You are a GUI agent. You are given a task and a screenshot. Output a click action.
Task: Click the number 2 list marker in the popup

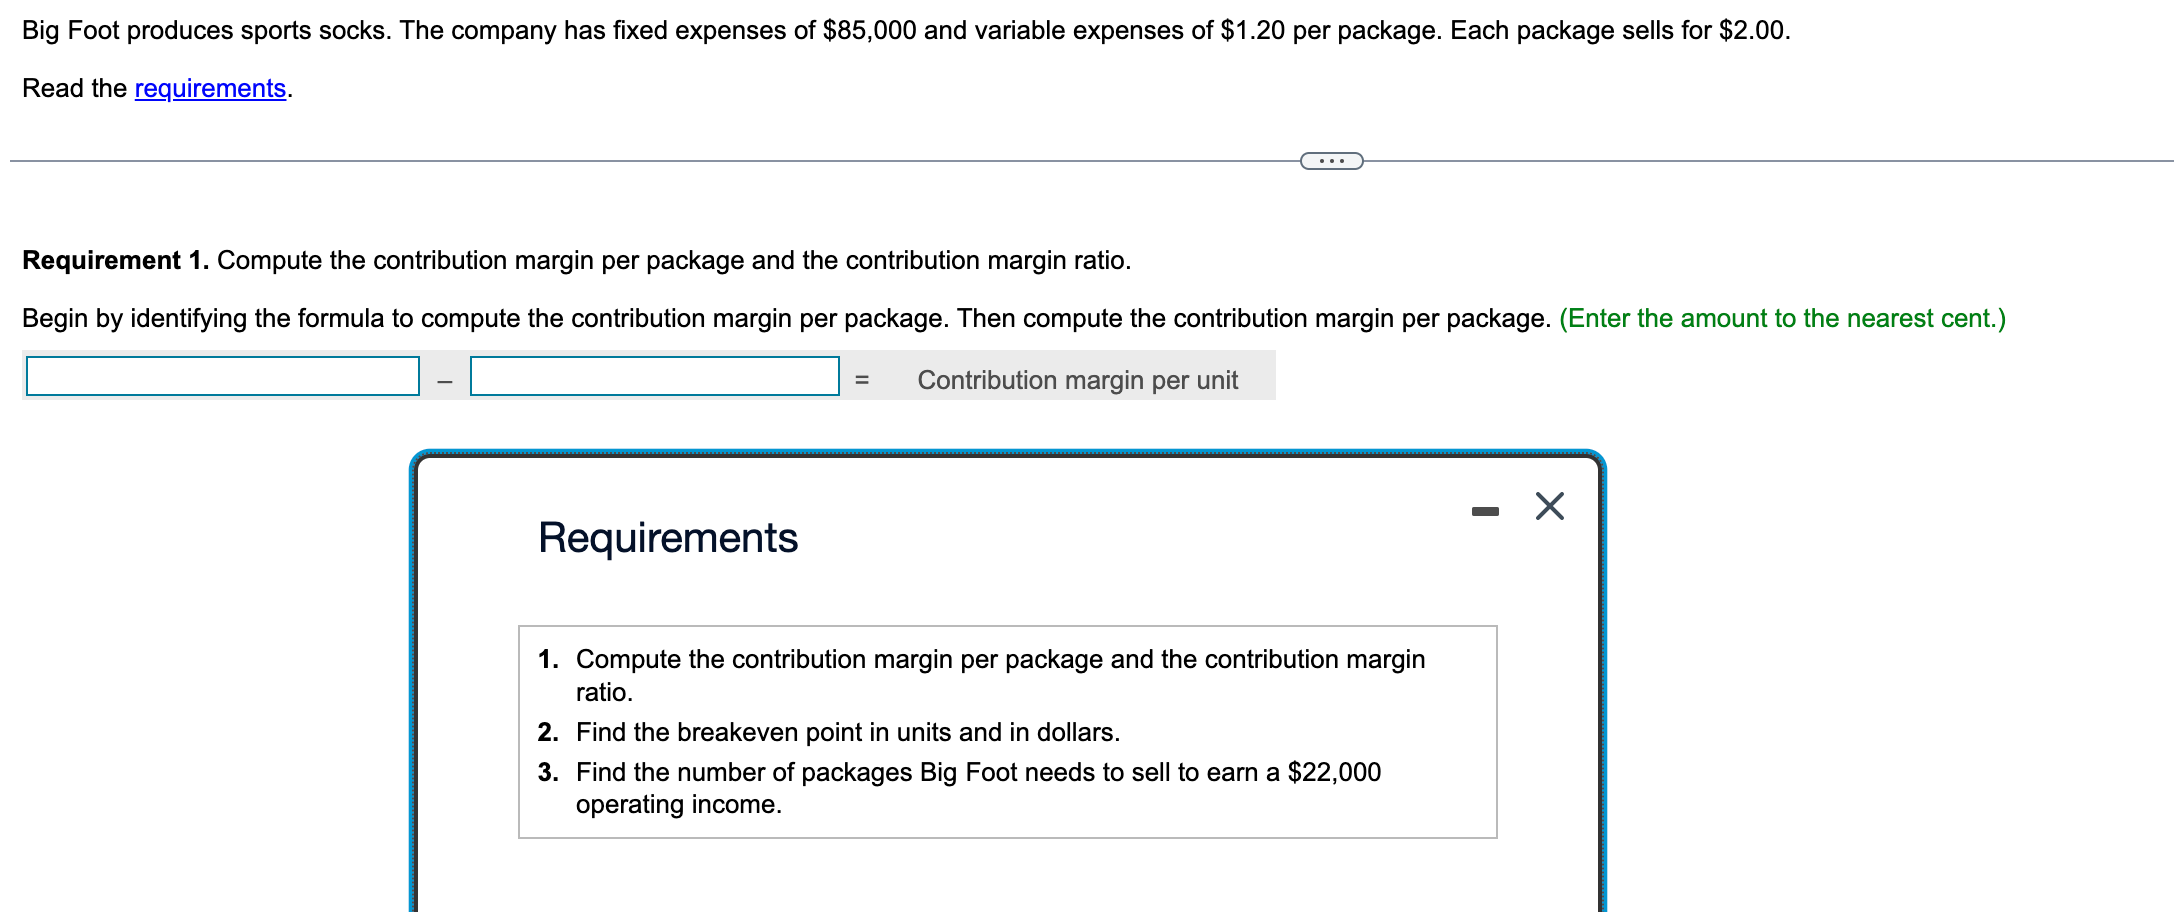pyautogui.click(x=547, y=732)
